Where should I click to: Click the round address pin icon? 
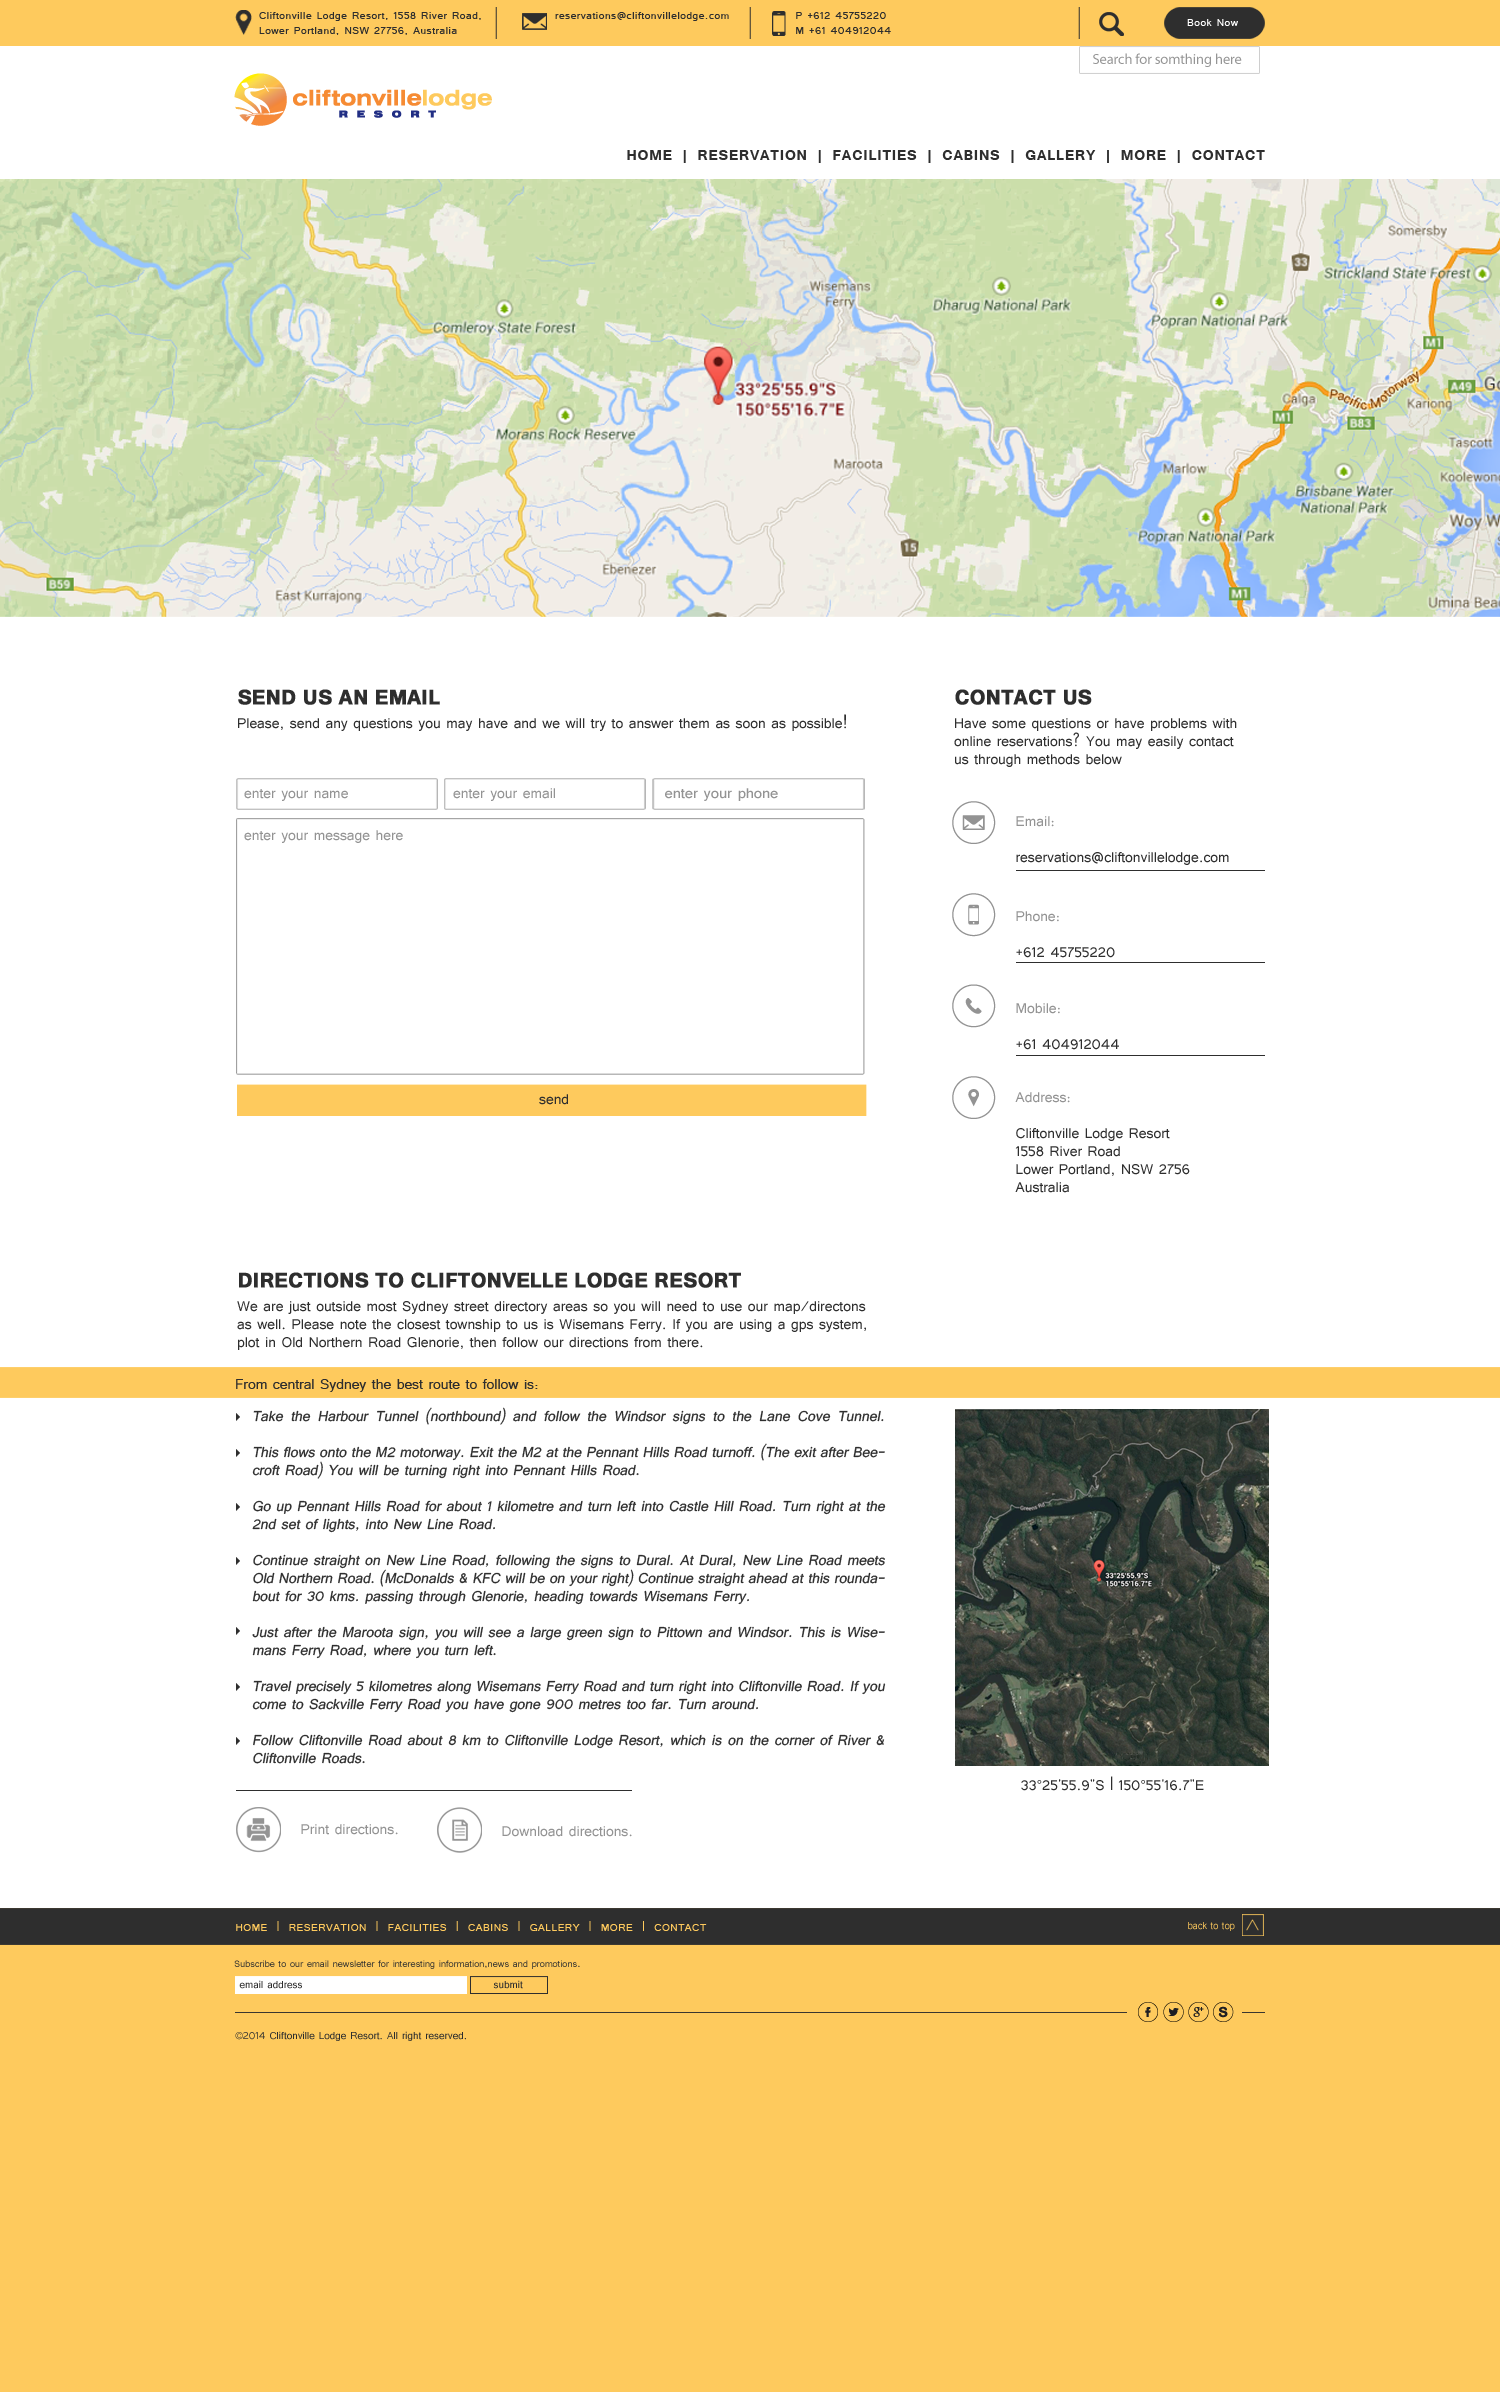click(973, 1098)
